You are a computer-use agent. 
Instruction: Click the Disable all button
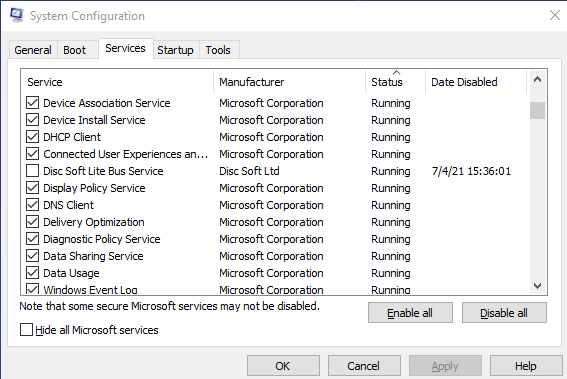[504, 312]
